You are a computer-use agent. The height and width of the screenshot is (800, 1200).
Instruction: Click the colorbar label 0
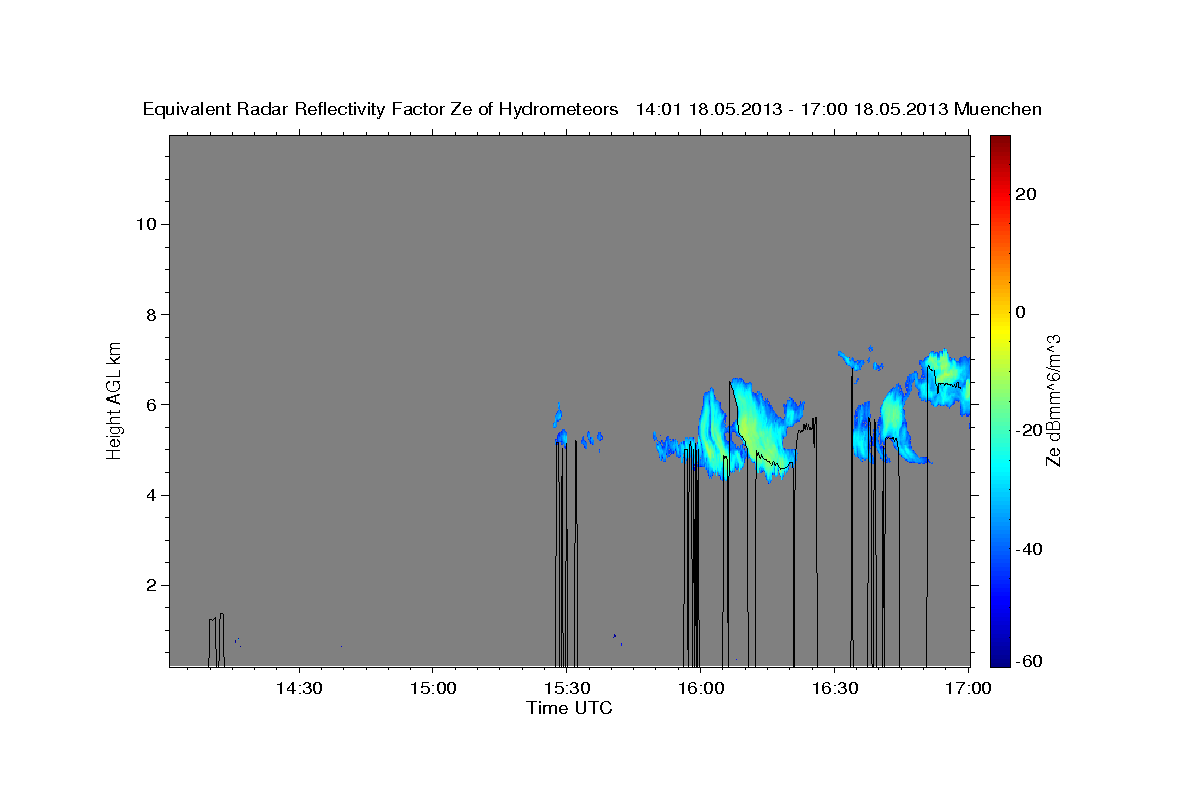(1021, 312)
